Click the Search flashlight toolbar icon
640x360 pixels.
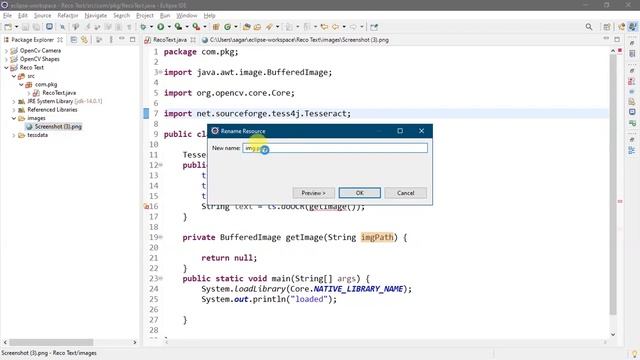point(269,27)
